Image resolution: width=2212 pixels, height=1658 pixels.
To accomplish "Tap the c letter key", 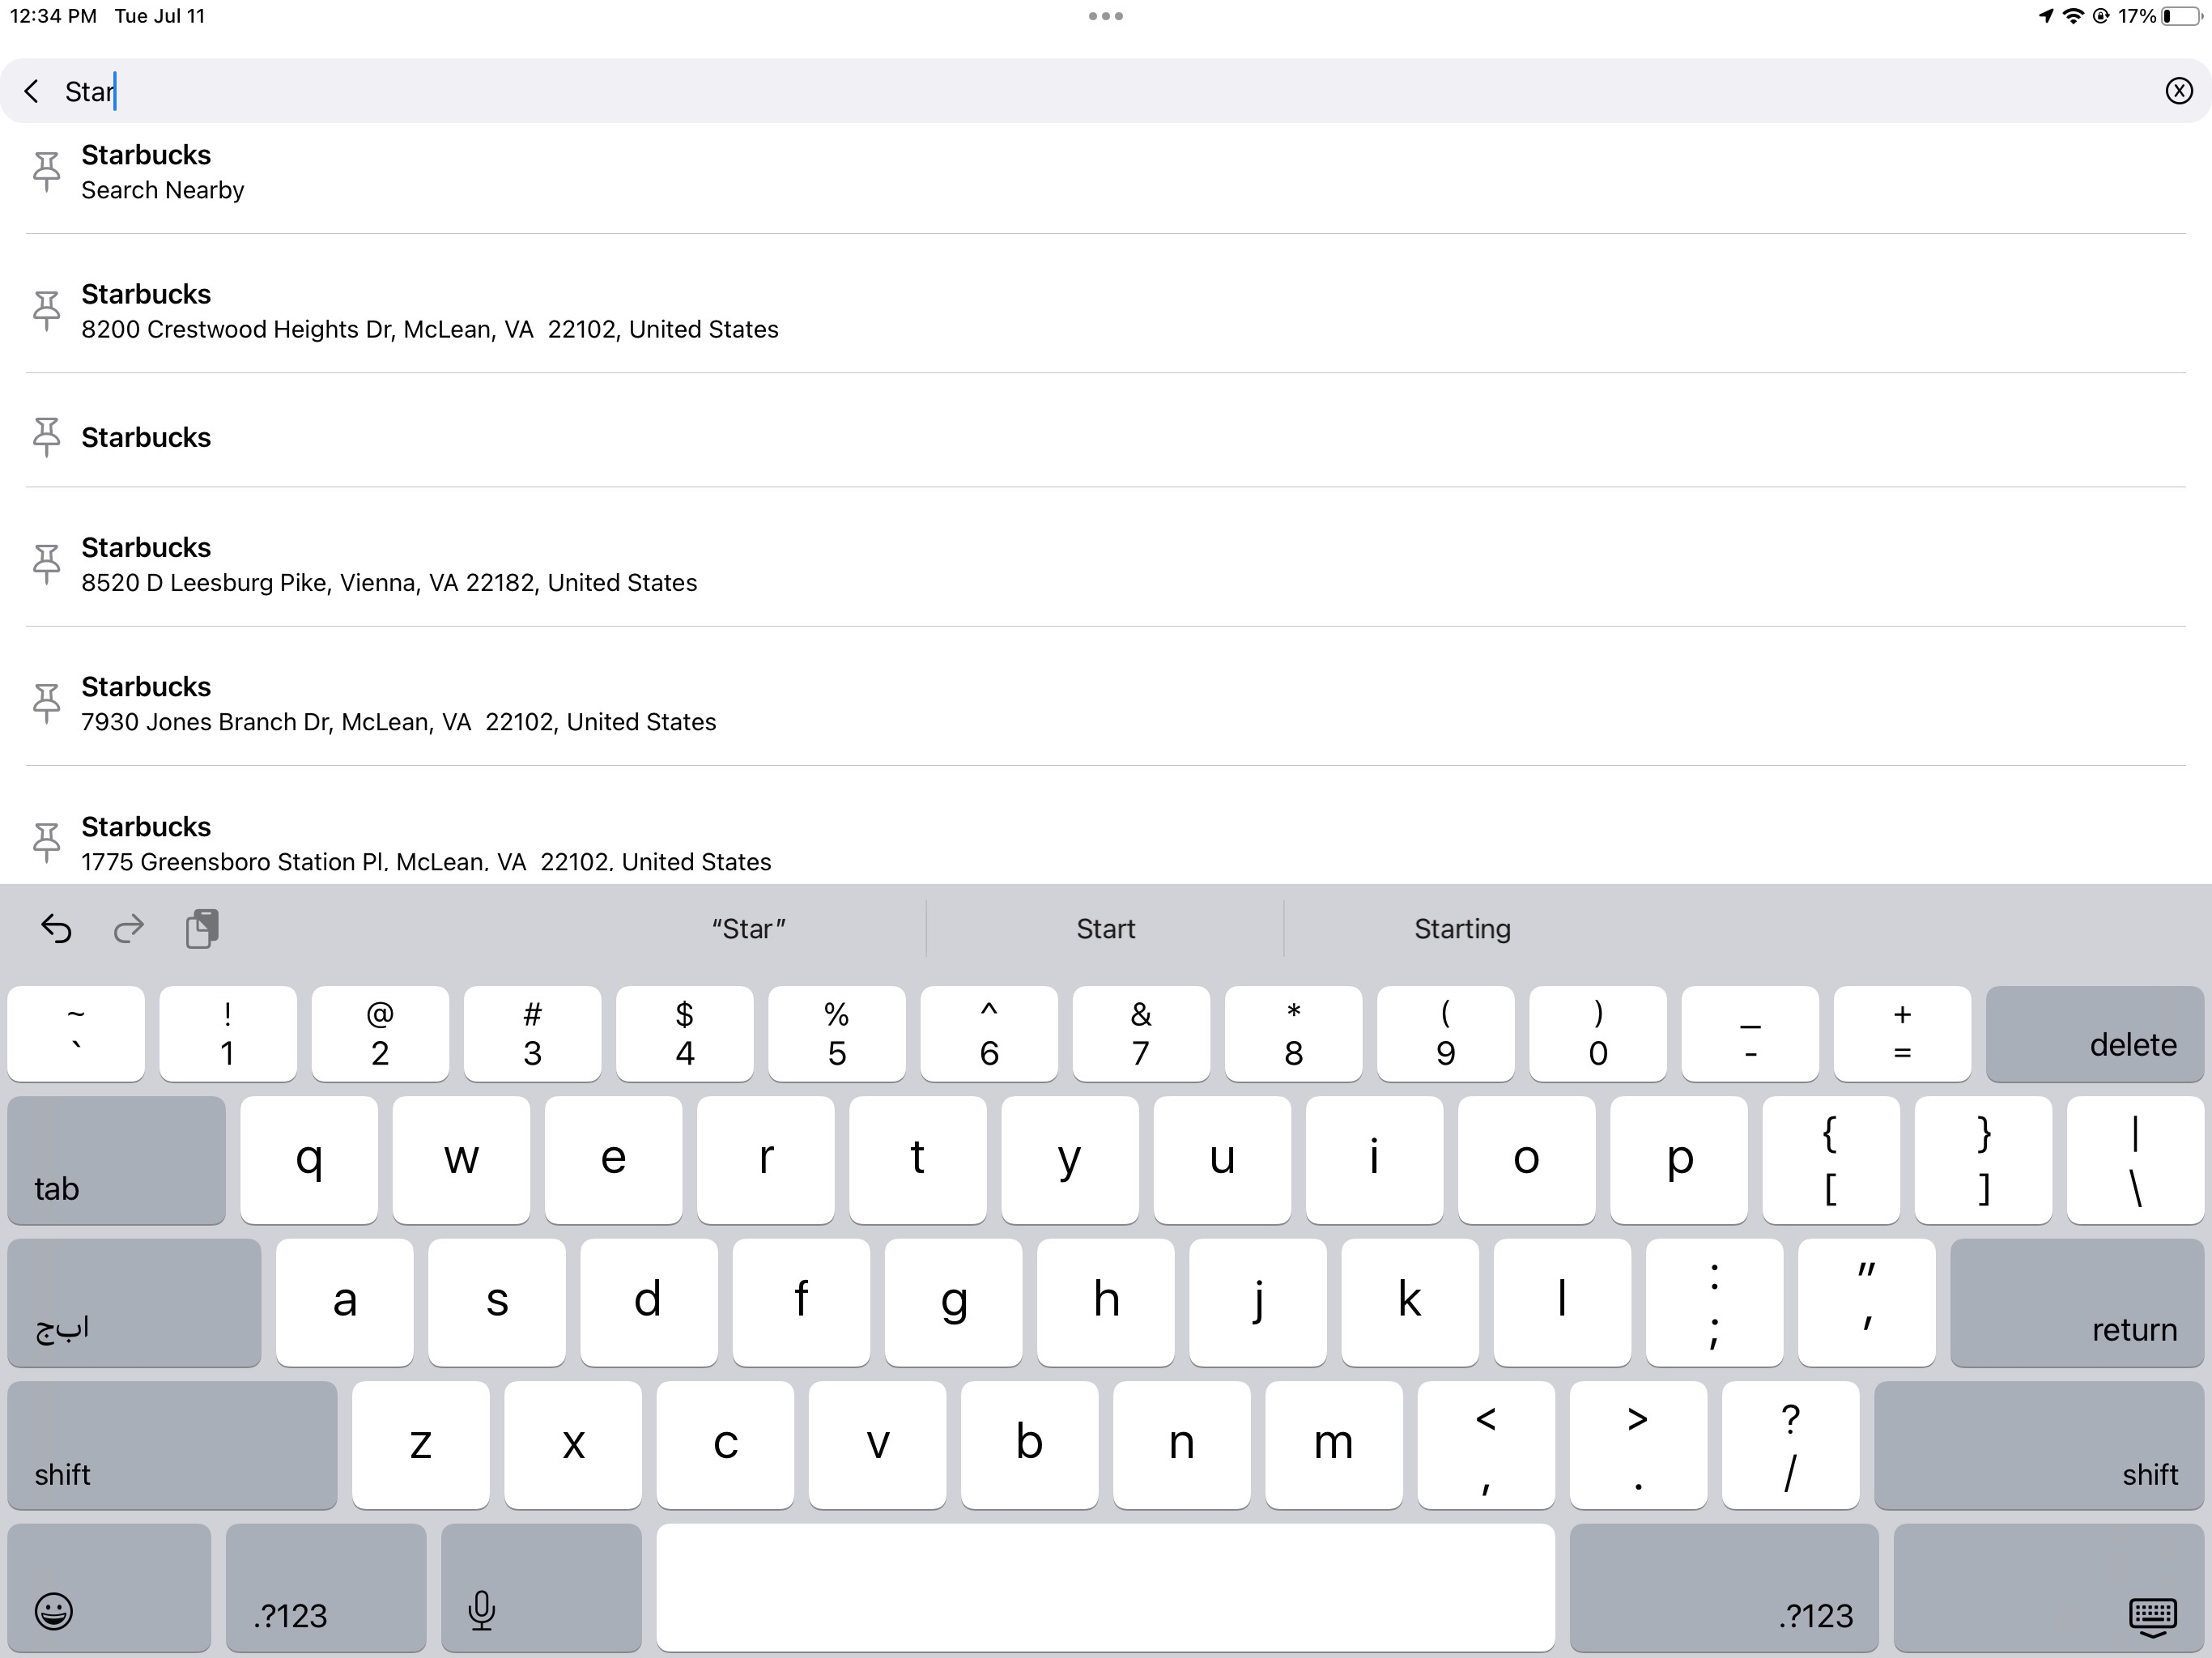I will click(x=725, y=1445).
